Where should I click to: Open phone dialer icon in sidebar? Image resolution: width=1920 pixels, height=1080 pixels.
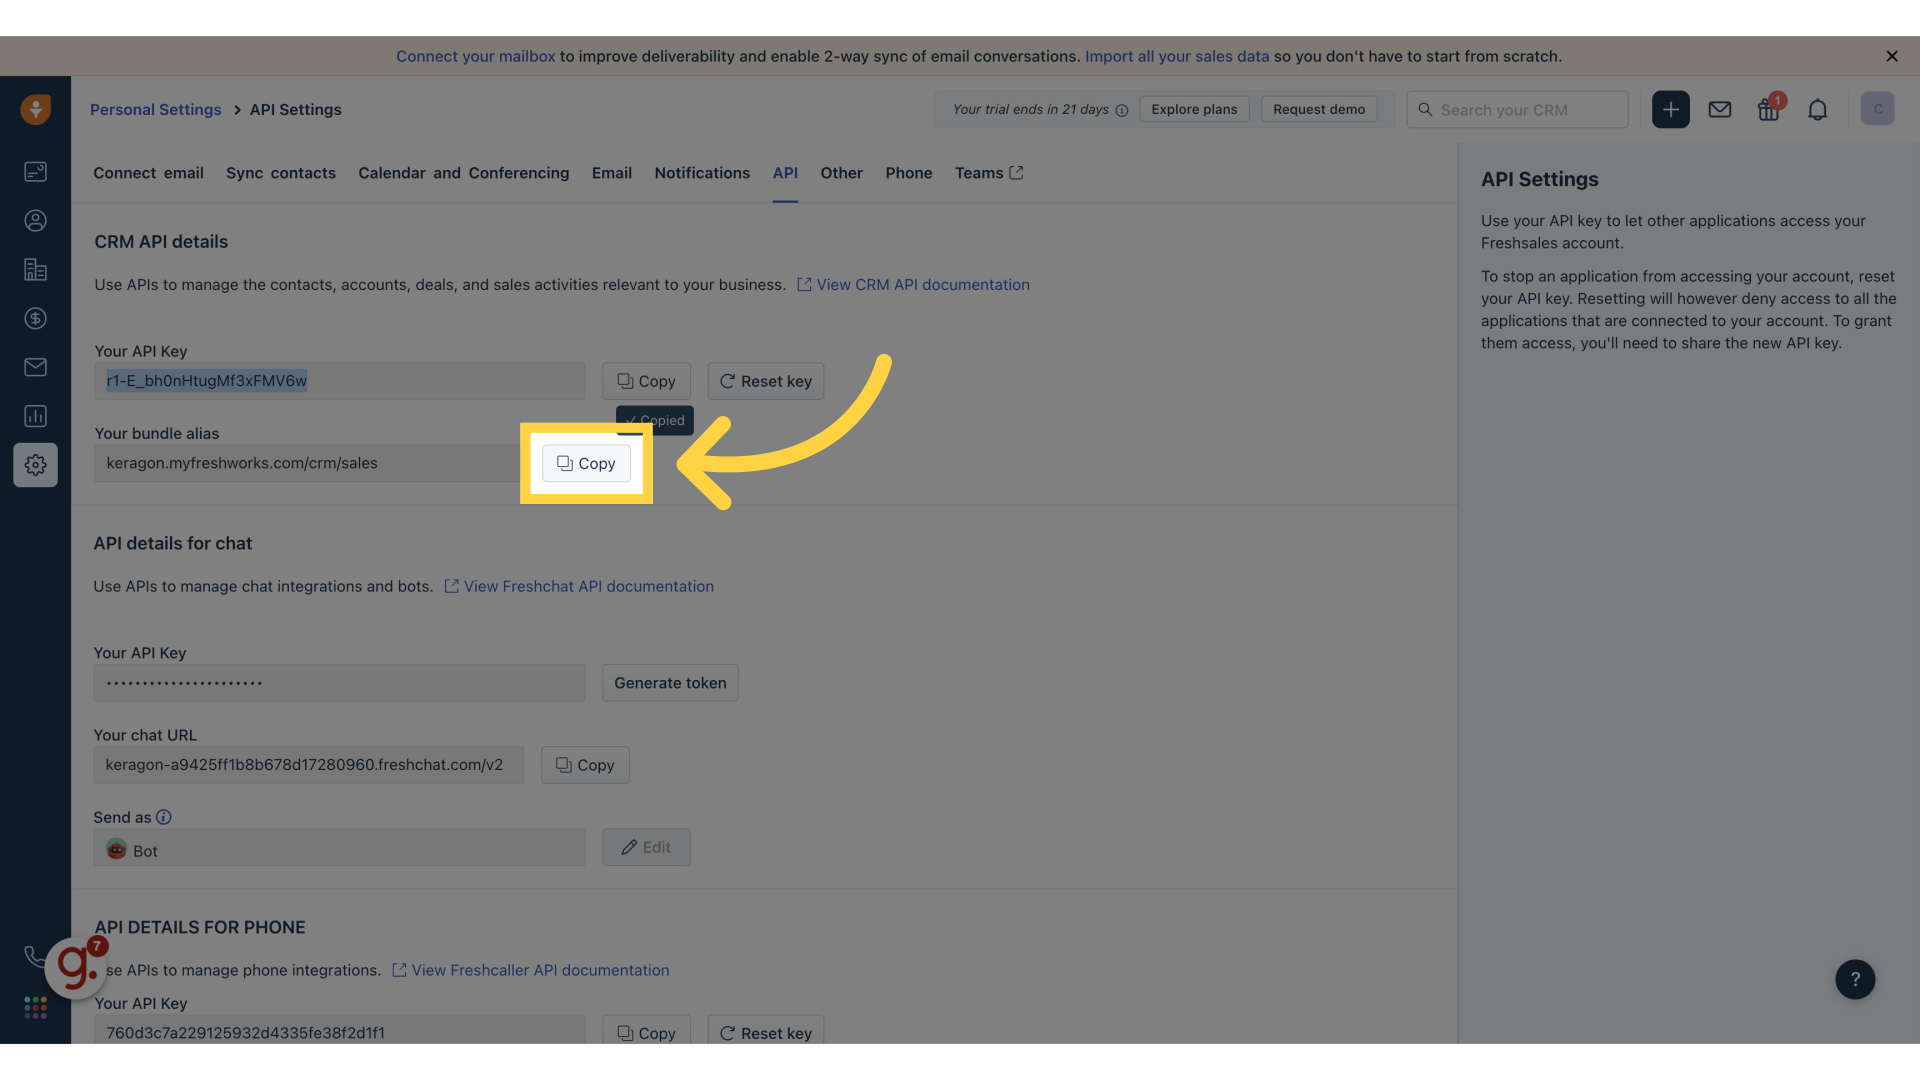point(35,957)
